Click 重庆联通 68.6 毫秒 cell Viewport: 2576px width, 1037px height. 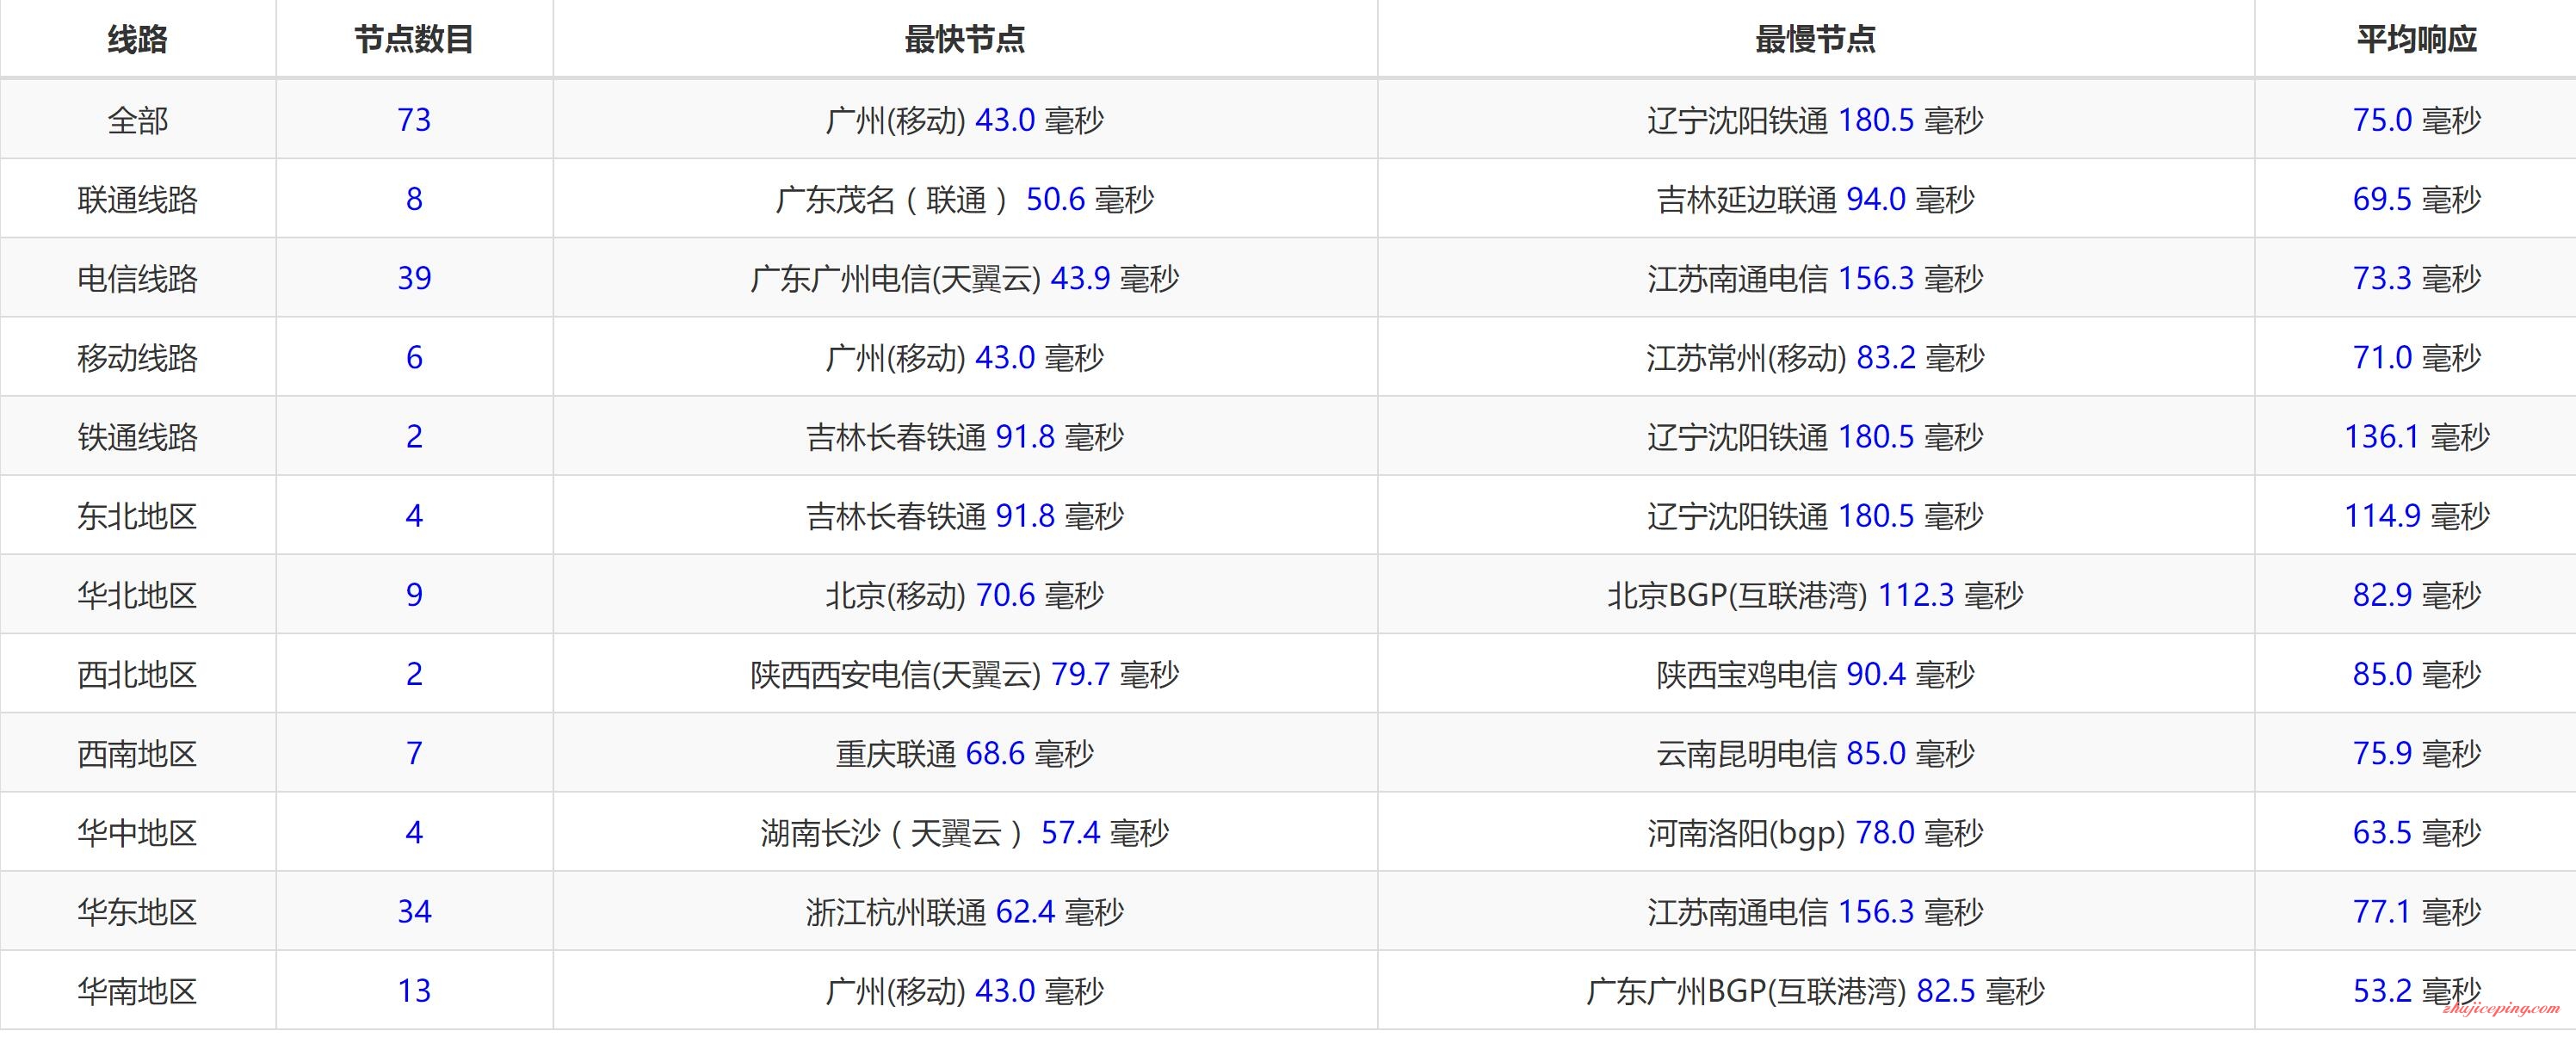(x=965, y=753)
